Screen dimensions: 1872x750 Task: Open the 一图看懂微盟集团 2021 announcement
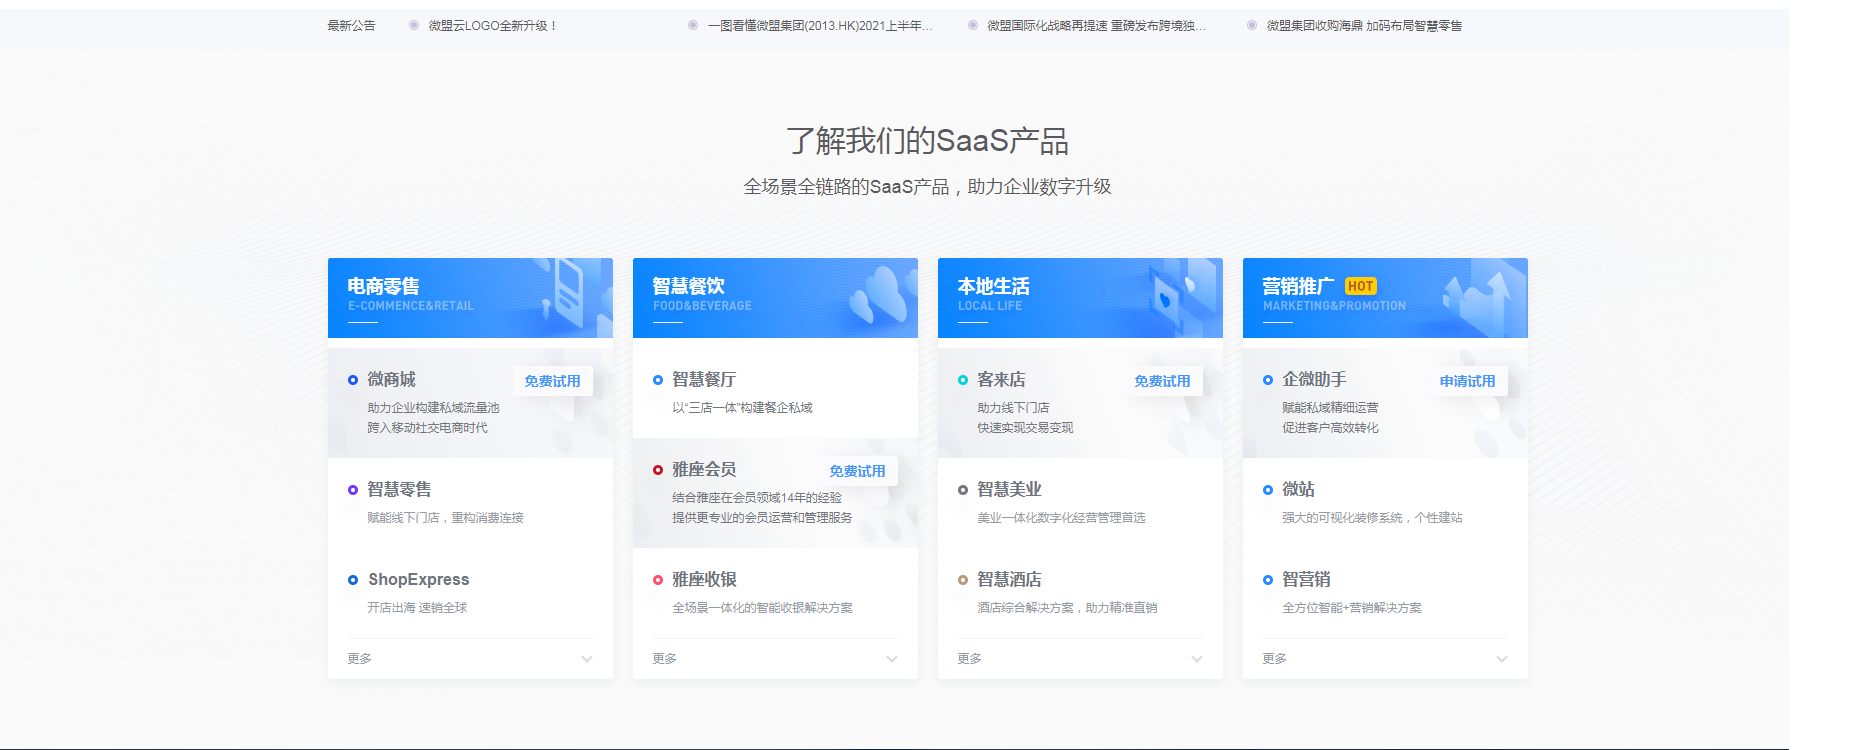click(820, 26)
